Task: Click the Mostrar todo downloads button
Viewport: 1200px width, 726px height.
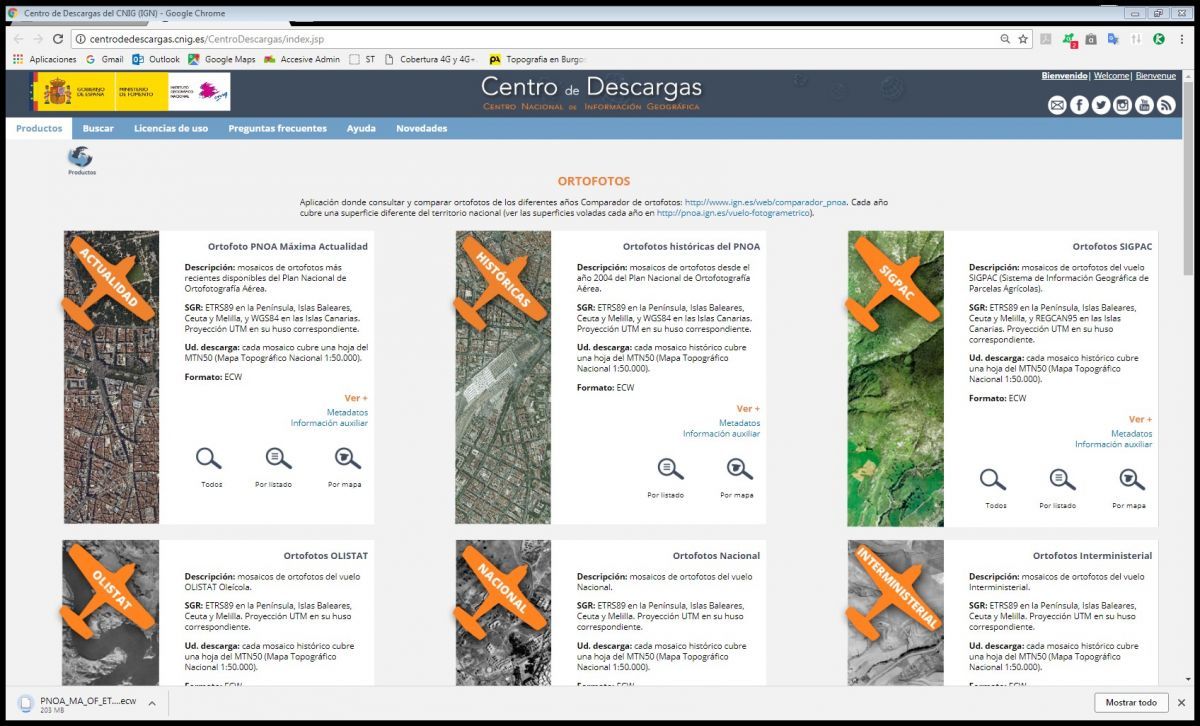Action: pos(1131,703)
